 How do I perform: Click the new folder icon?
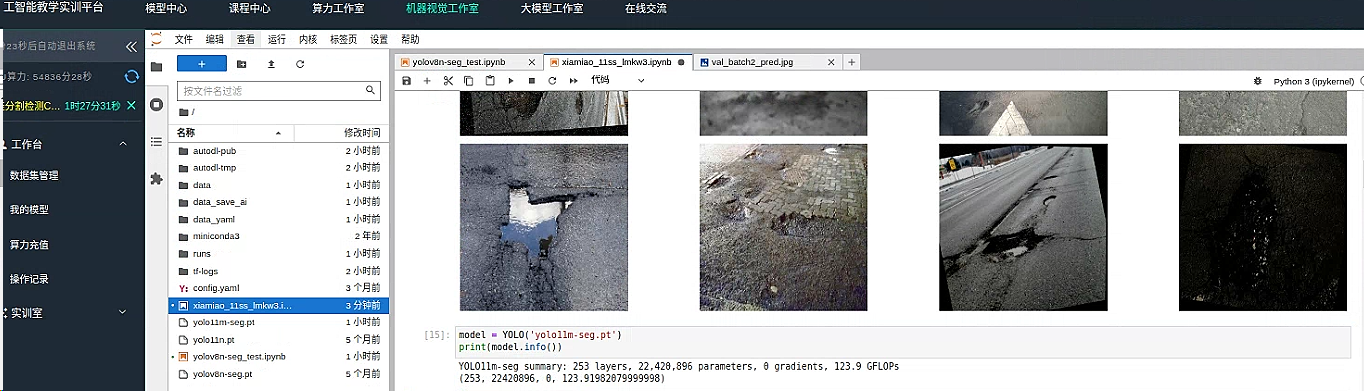[x=242, y=64]
